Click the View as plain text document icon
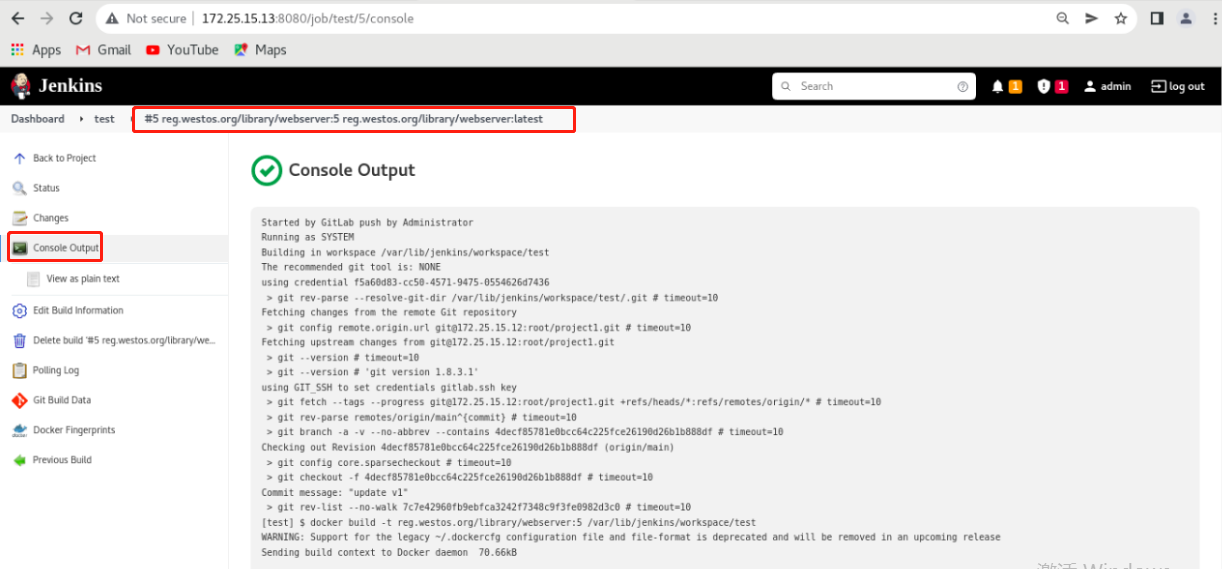Screen dimensions: 1222x569 (x=34, y=279)
